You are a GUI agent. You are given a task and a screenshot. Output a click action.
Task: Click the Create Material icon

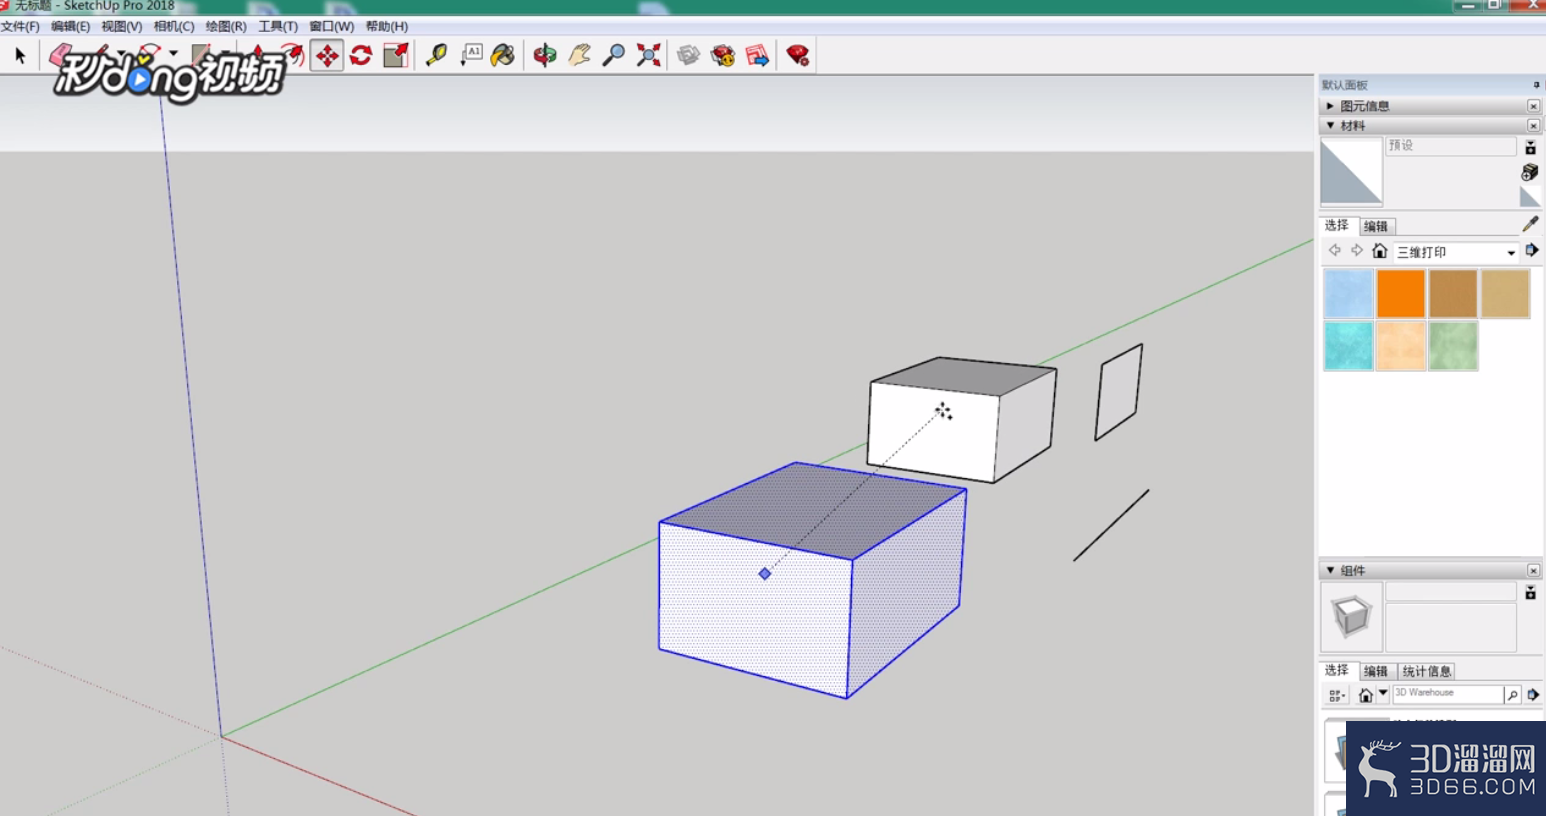pyautogui.click(x=1530, y=172)
